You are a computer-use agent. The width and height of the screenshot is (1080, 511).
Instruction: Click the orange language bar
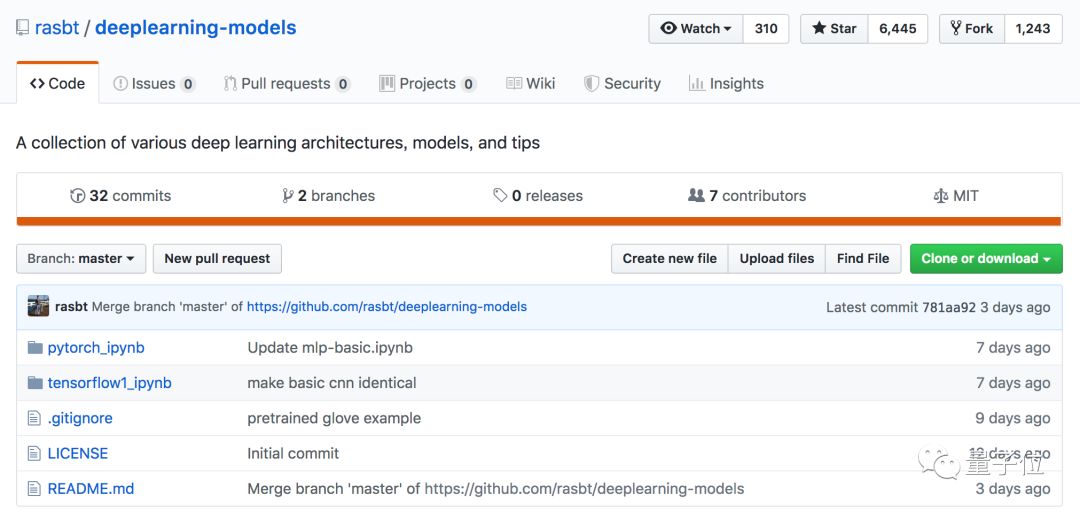pyautogui.click(x=539, y=221)
